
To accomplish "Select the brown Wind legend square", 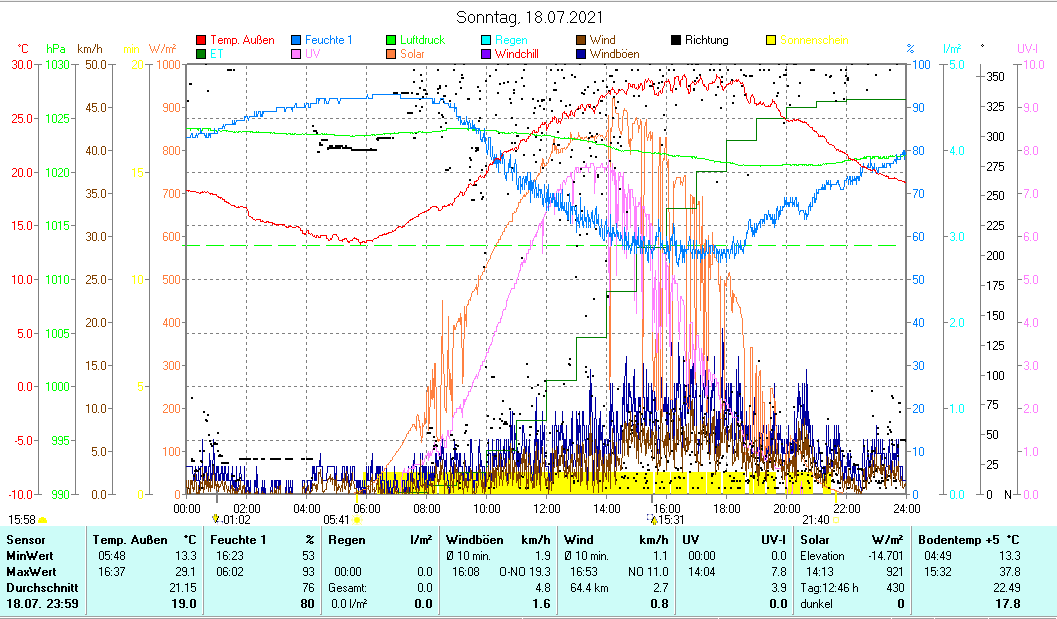I will tap(581, 40).
